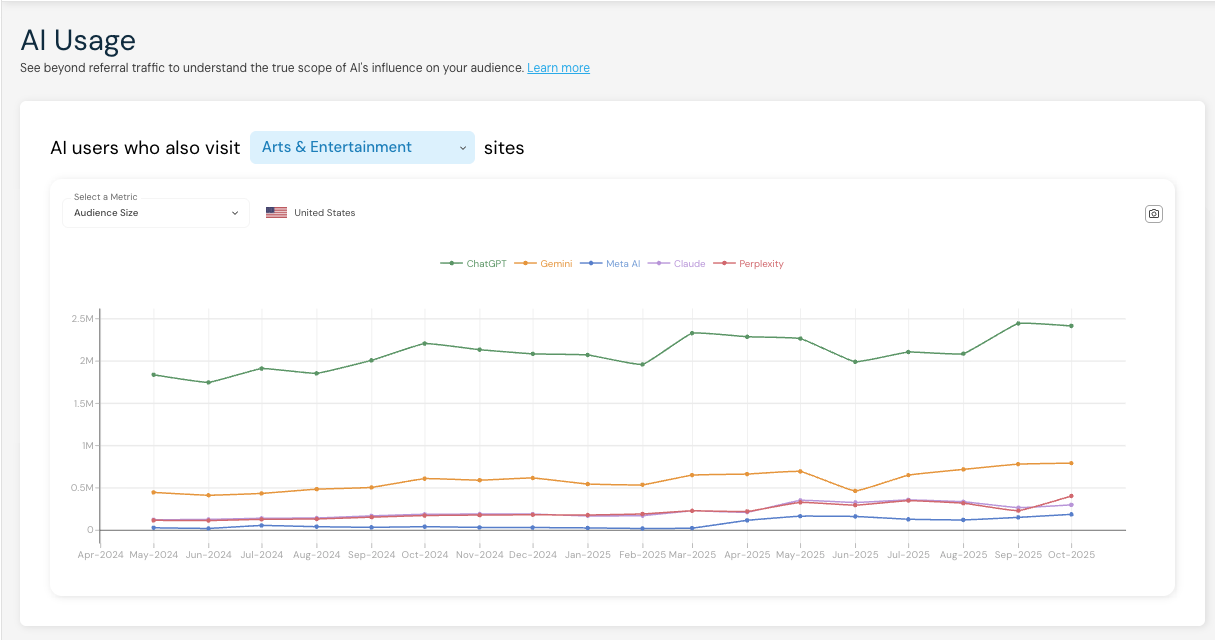1215x640 pixels.
Task: Click ChatGPT data point at Oct-2024
Action: (424, 343)
